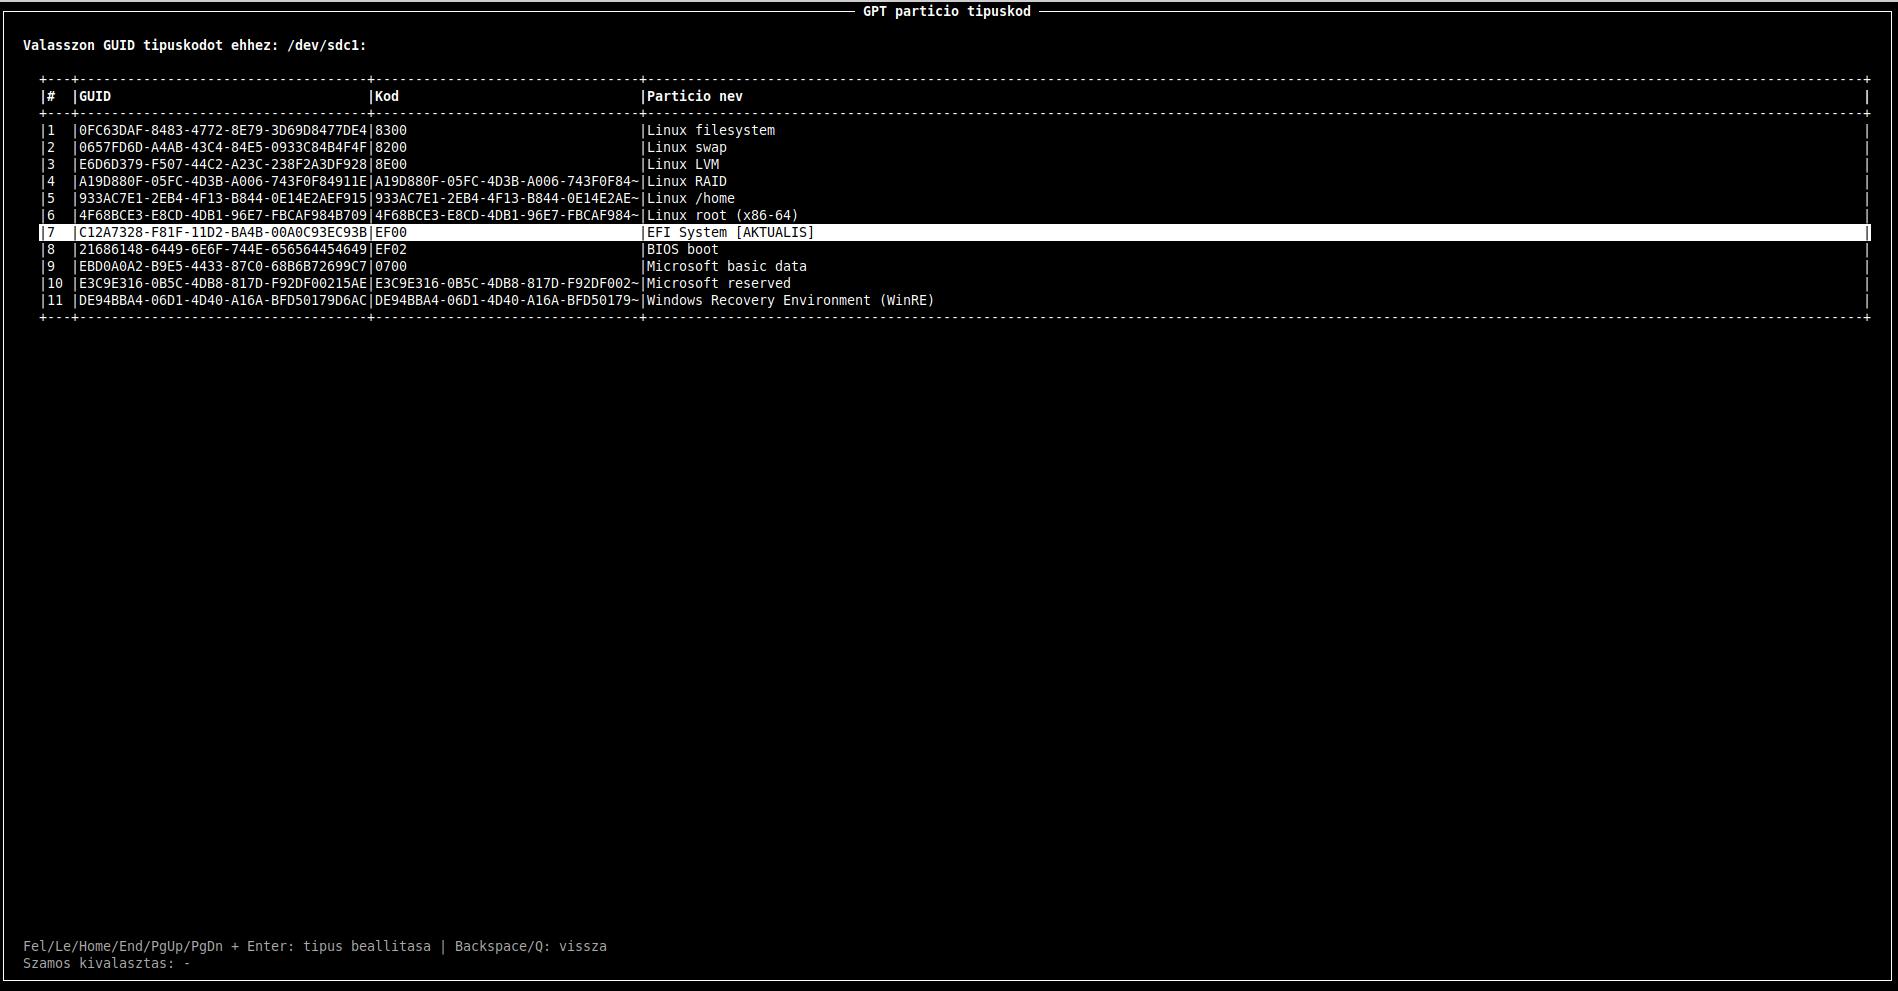Click code 8200 cell

[391, 147]
